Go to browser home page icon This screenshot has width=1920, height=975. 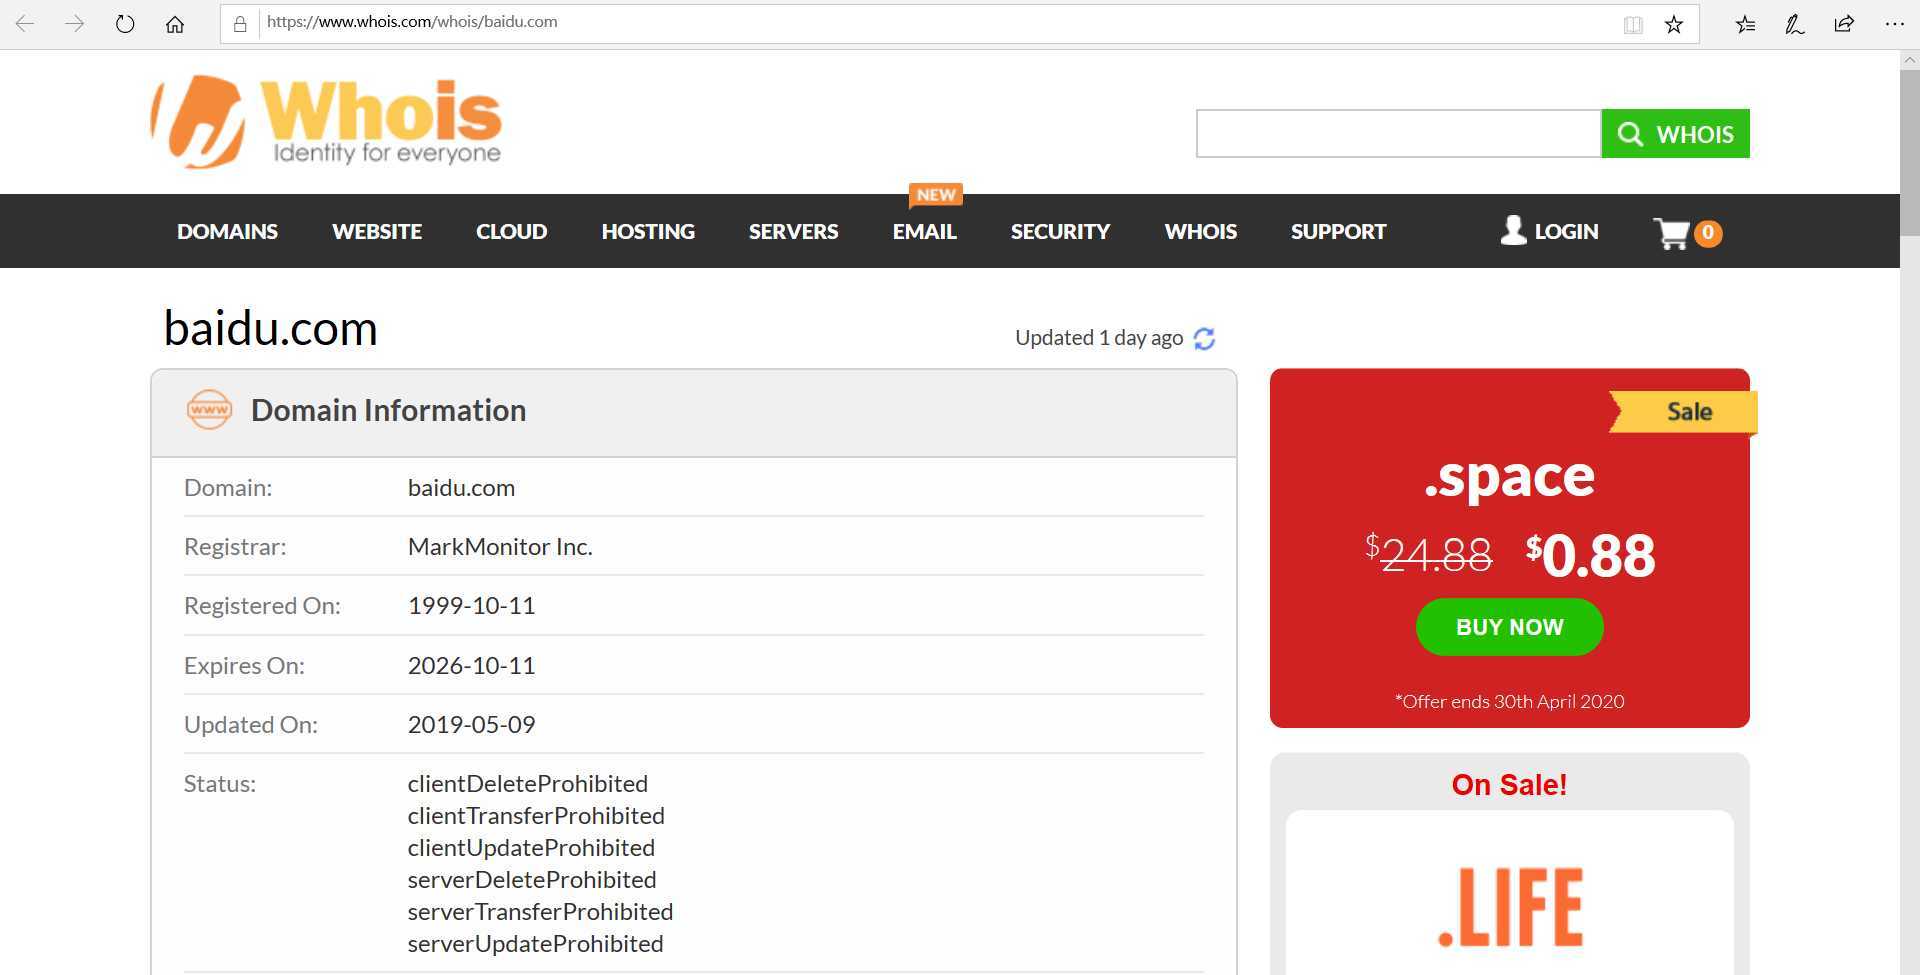(x=175, y=24)
